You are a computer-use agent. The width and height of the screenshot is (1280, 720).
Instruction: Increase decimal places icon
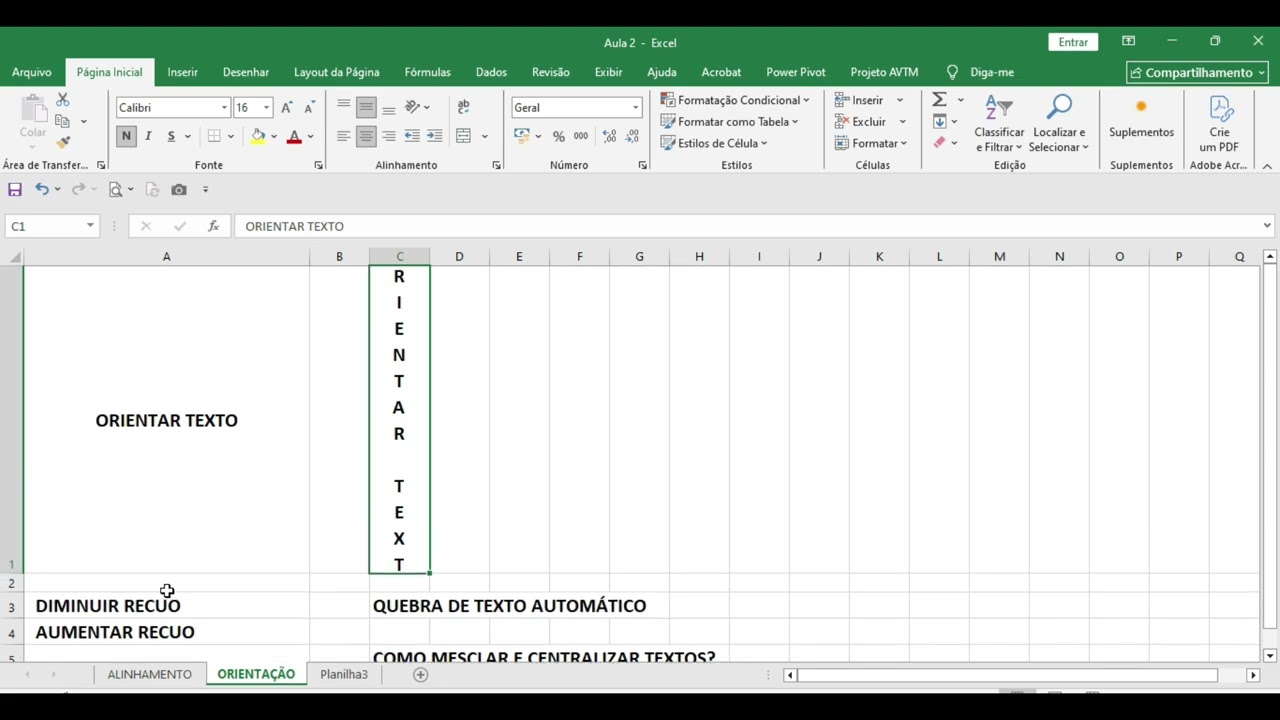(609, 136)
